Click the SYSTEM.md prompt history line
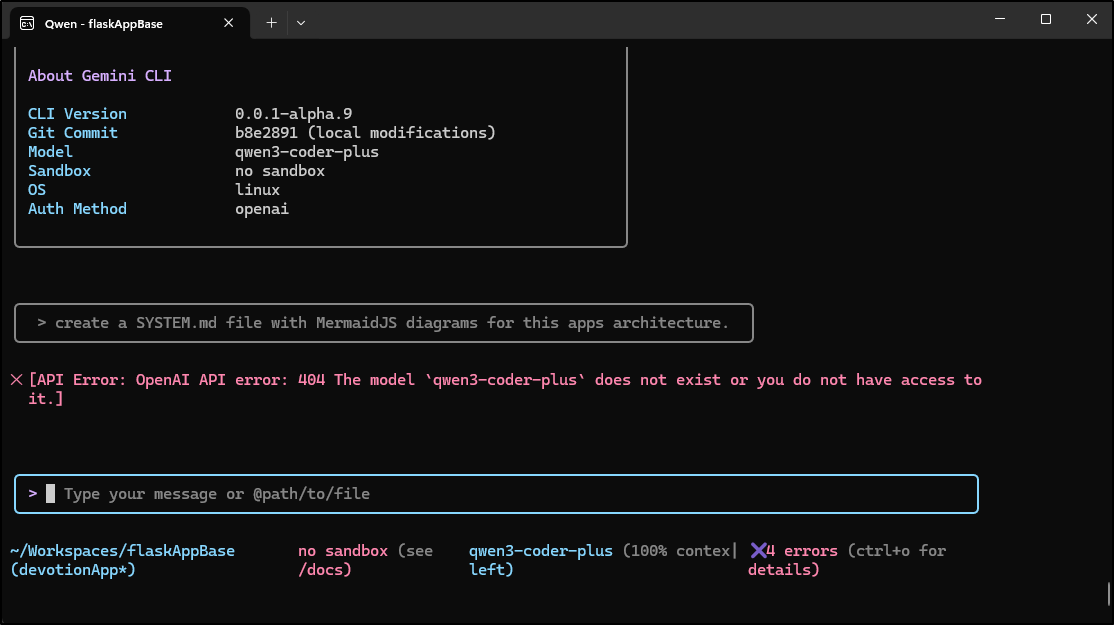This screenshot has width=1114, height=625. pos(384,323)
